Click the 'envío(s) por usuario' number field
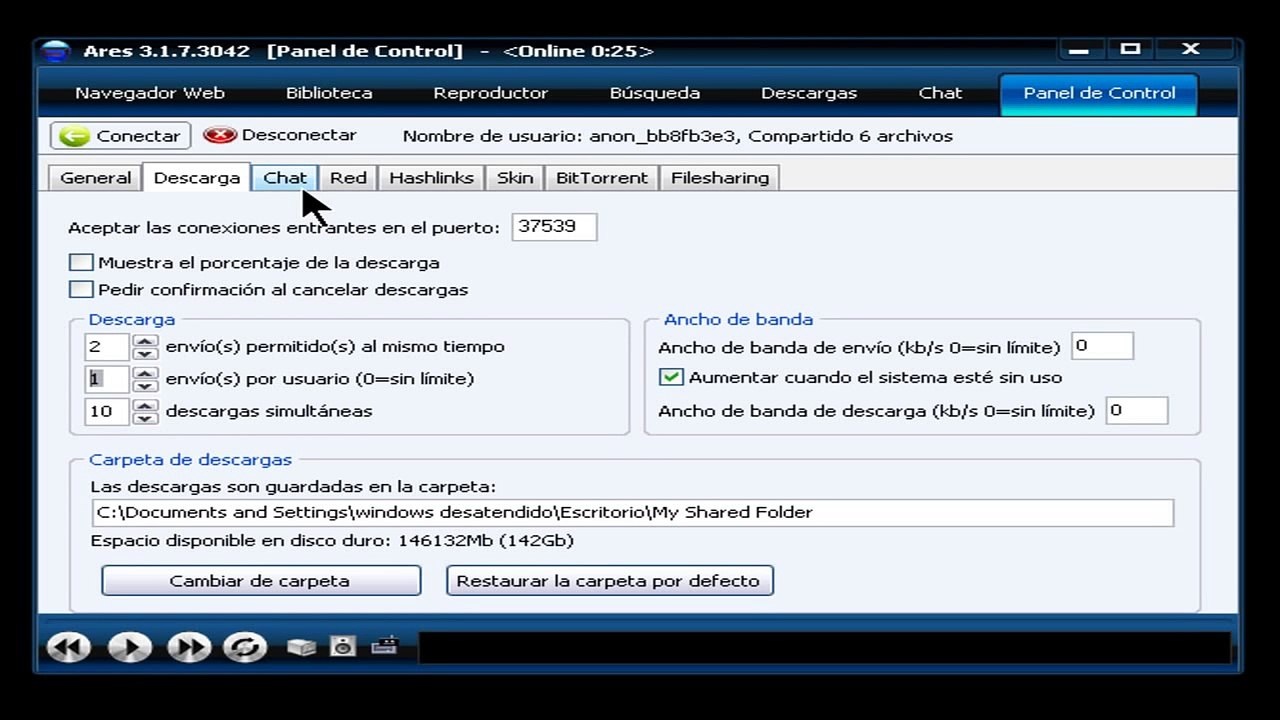The height and width of the screenshot is (720, 1280). 107,379
